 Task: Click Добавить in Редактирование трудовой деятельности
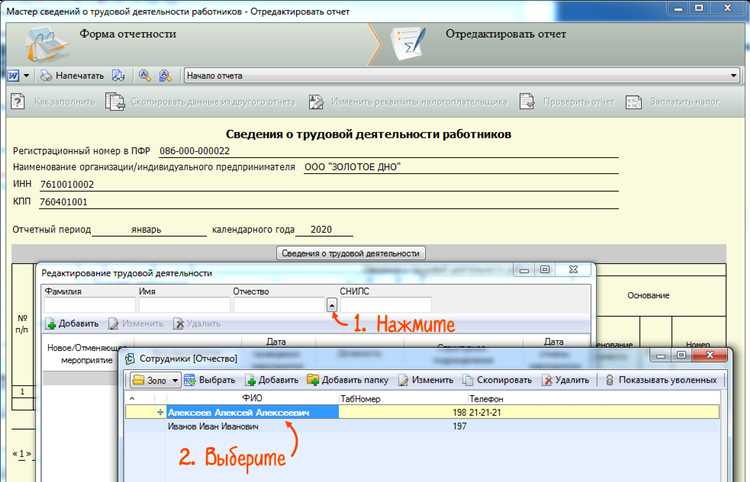(x=72, y=324)
